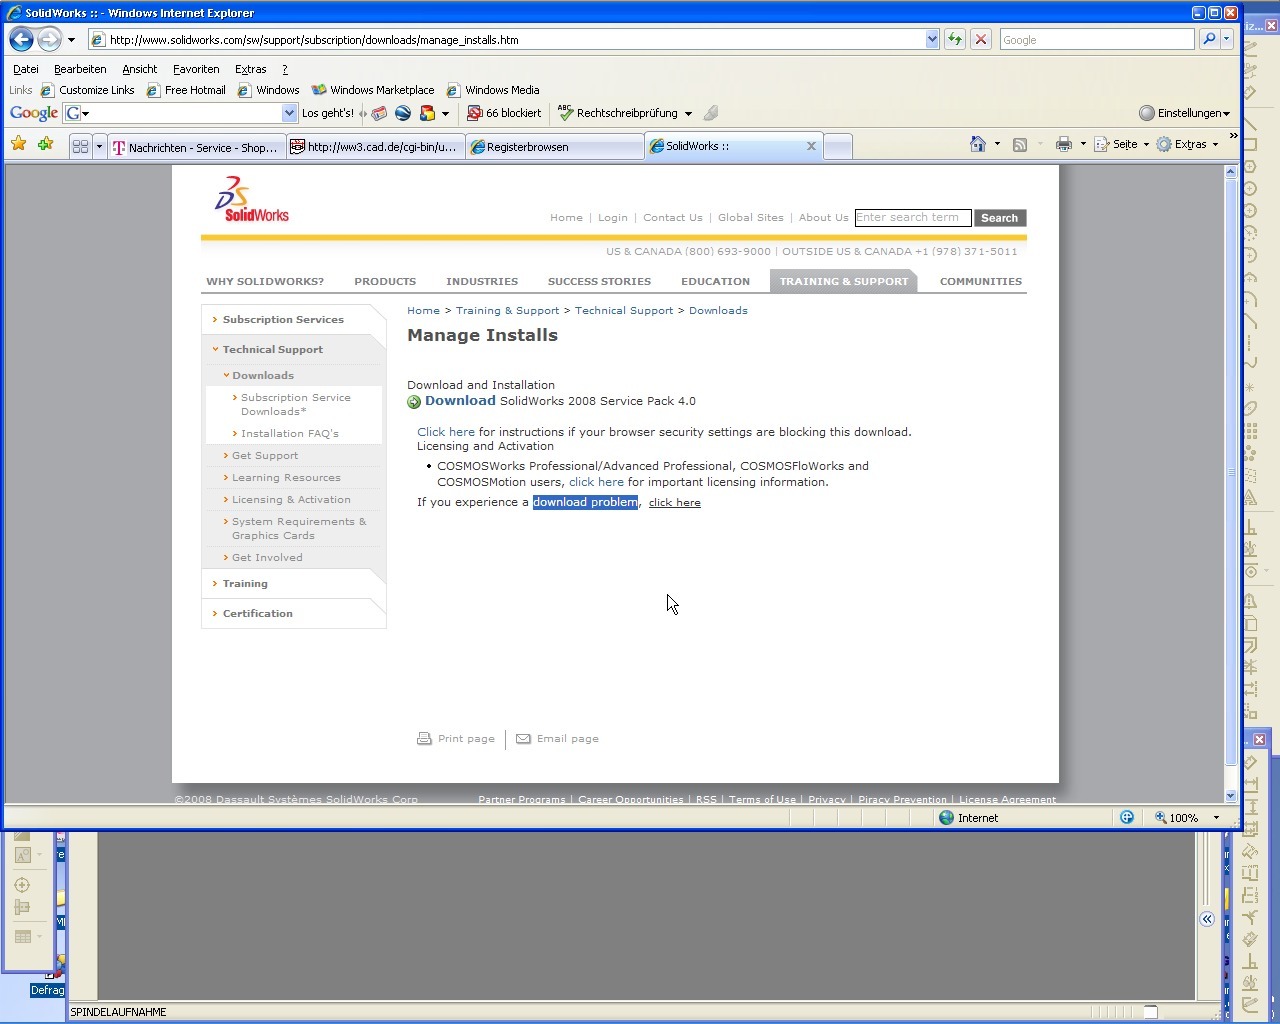Screen dimensions: 1280x1024
Task: Collapse the Technical Support sidebar section
Action: (x=272, y=350)
